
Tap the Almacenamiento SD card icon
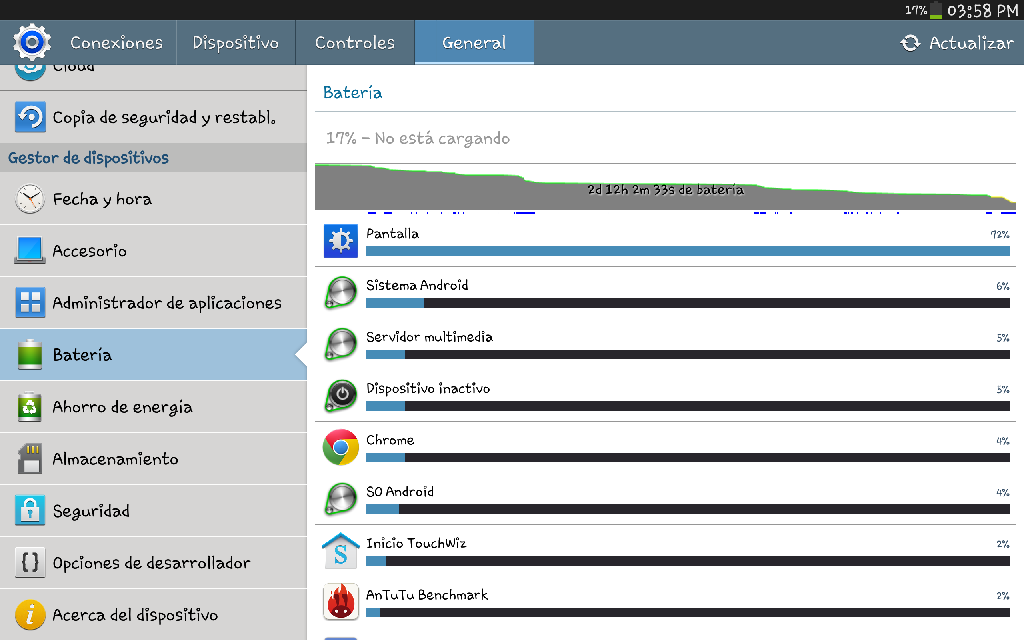30,459
